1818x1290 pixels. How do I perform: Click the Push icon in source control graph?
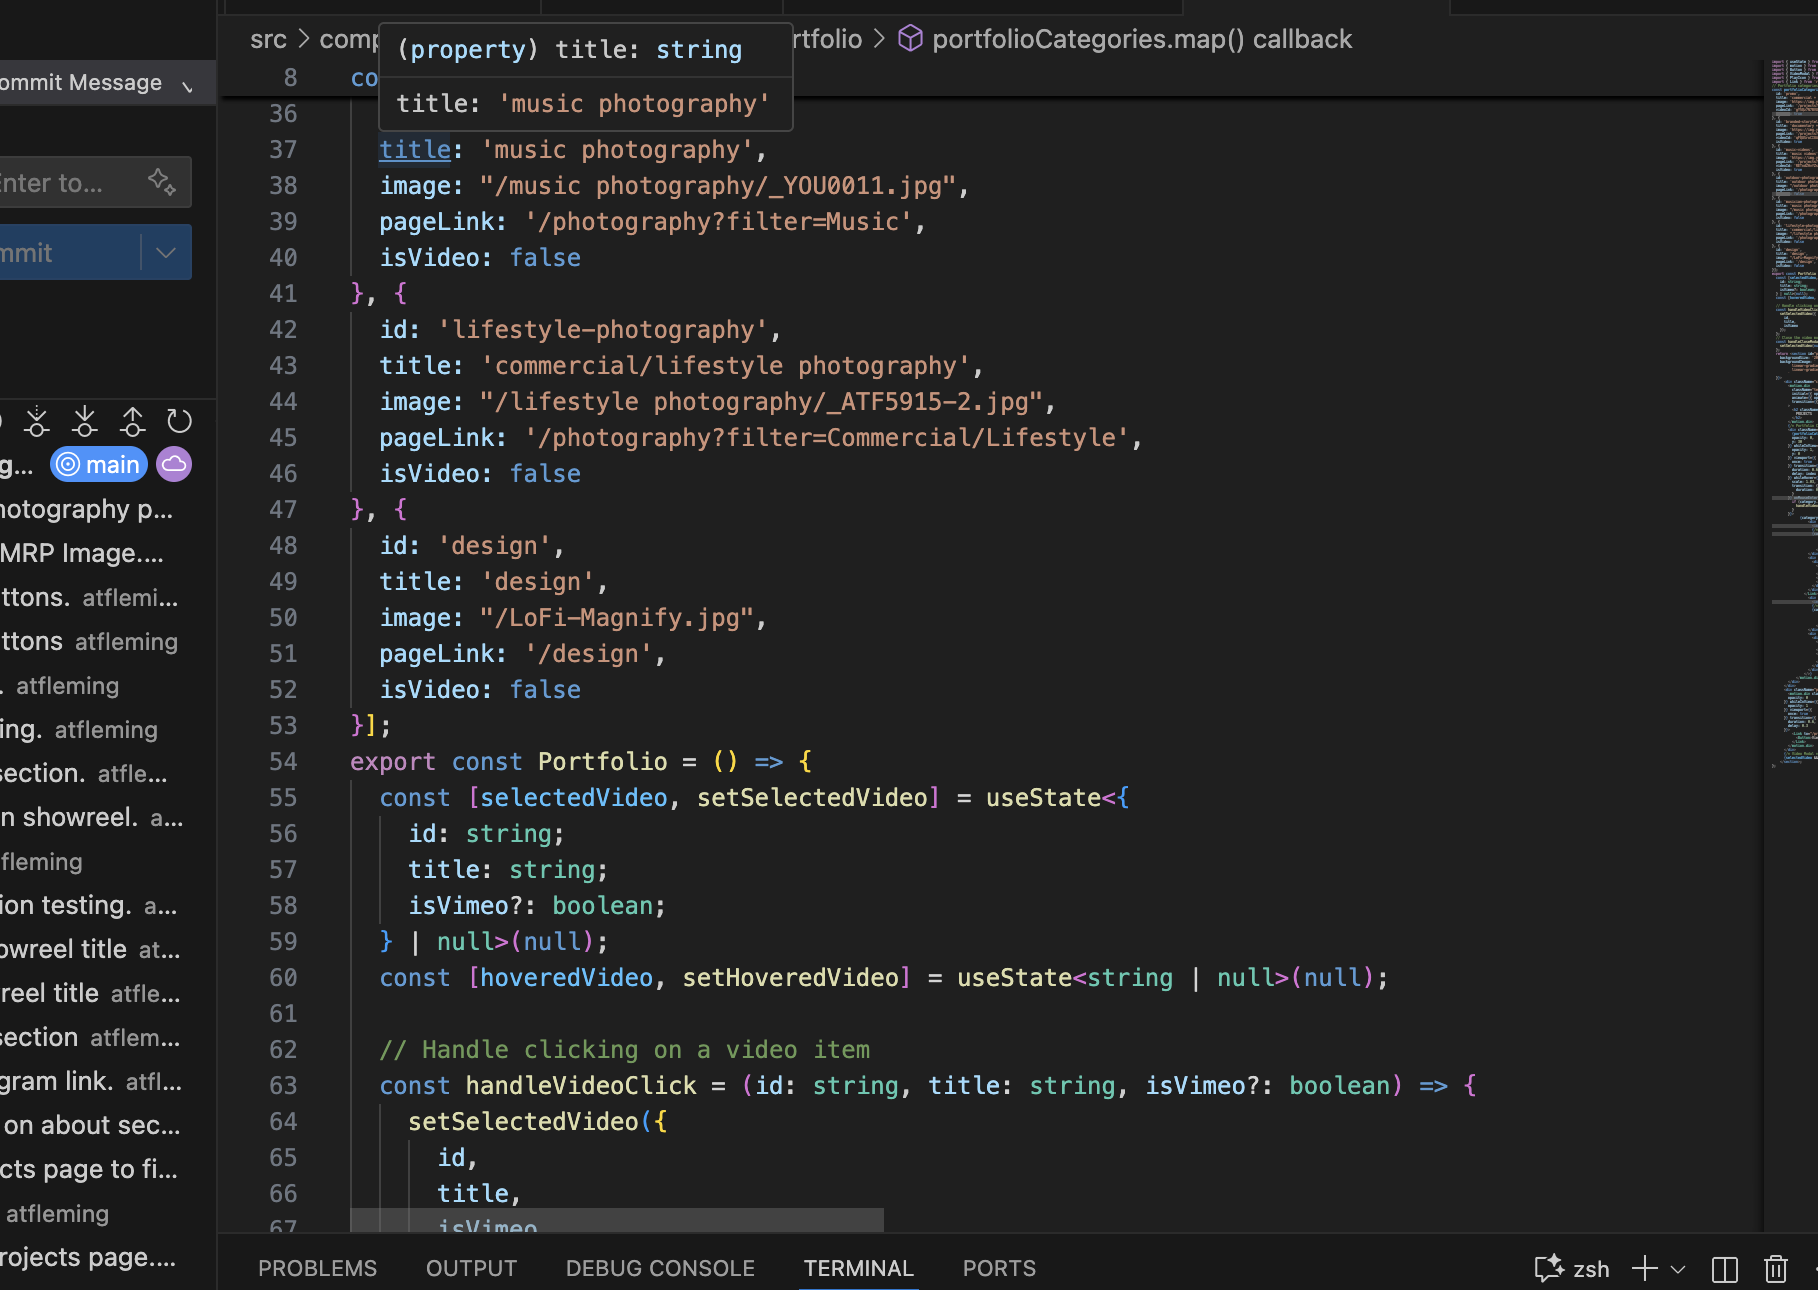click(x=132, y=421)
